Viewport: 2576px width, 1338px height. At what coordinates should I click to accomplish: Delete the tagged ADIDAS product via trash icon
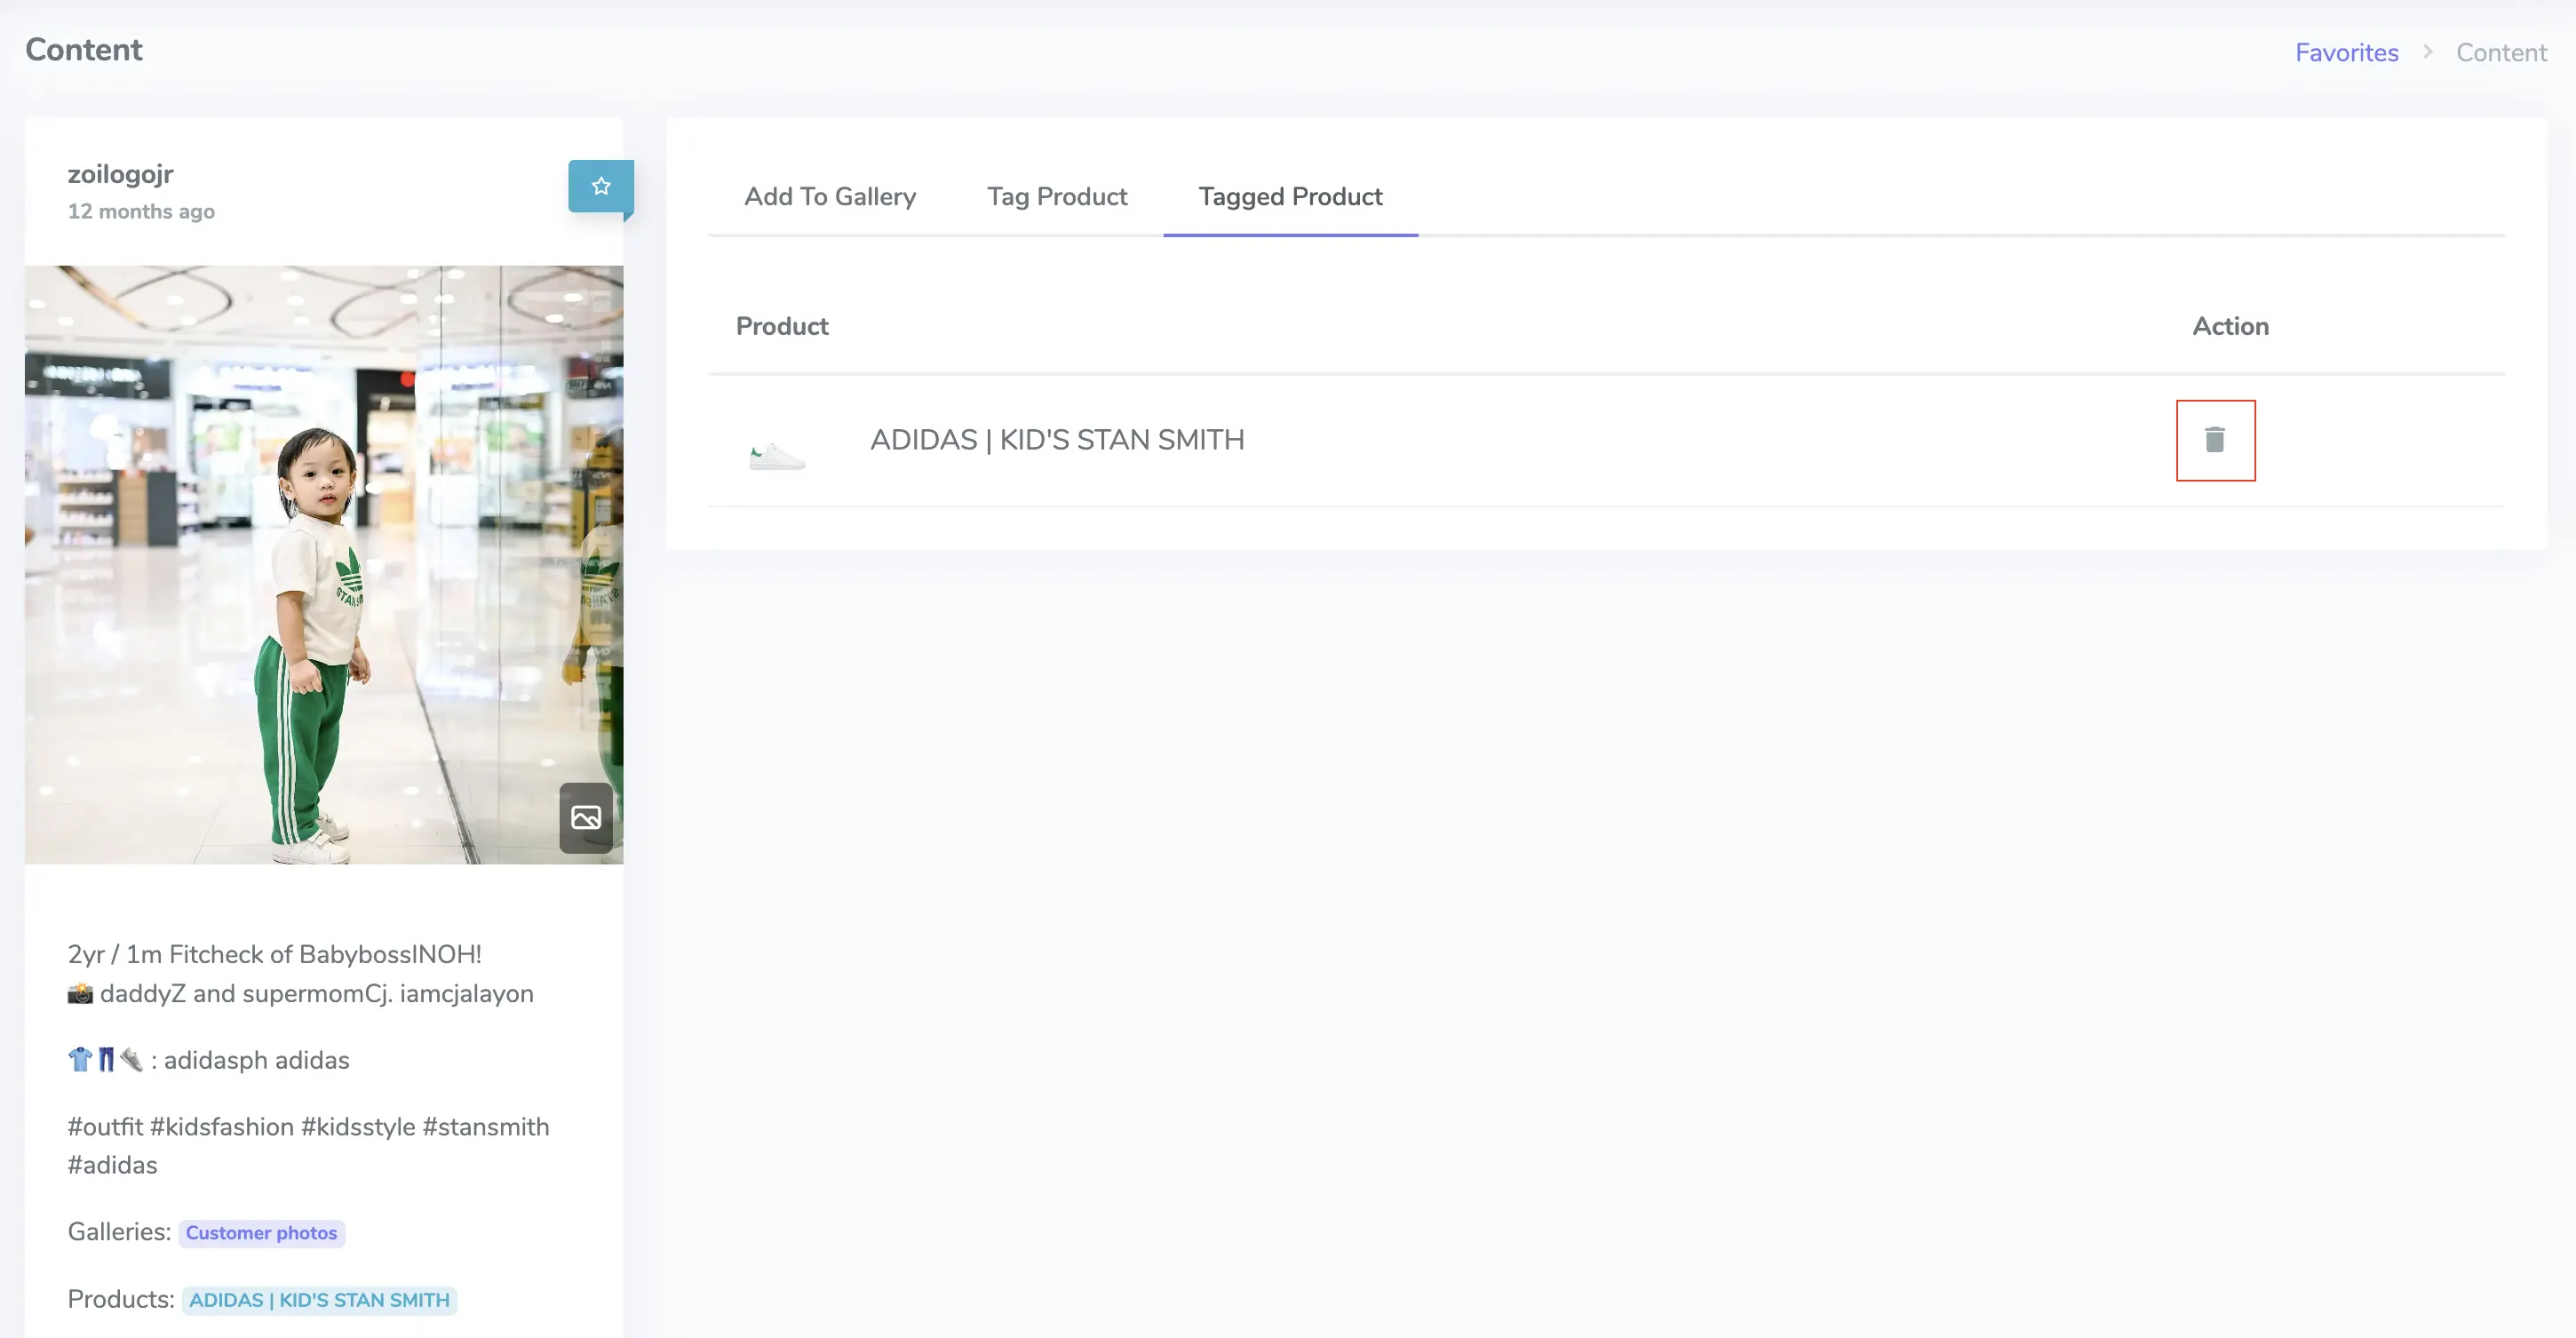click(x=2215, y=439)
